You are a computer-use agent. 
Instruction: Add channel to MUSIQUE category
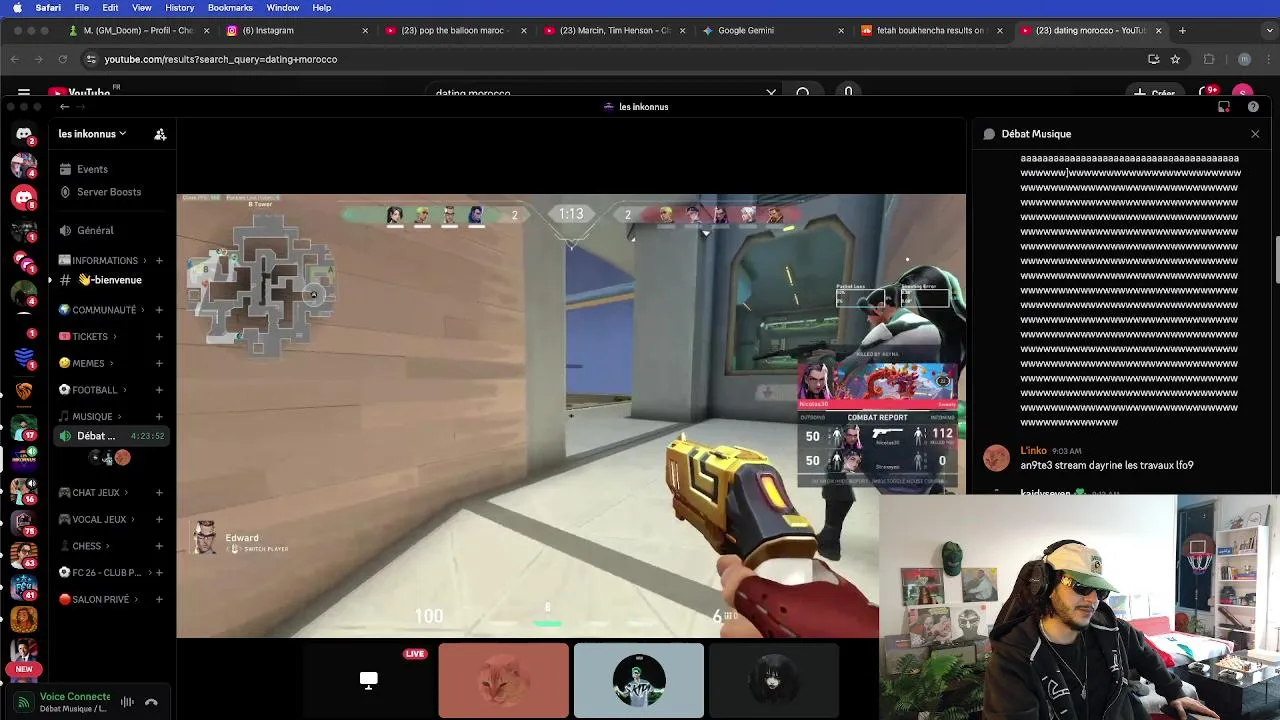[159, 417]
